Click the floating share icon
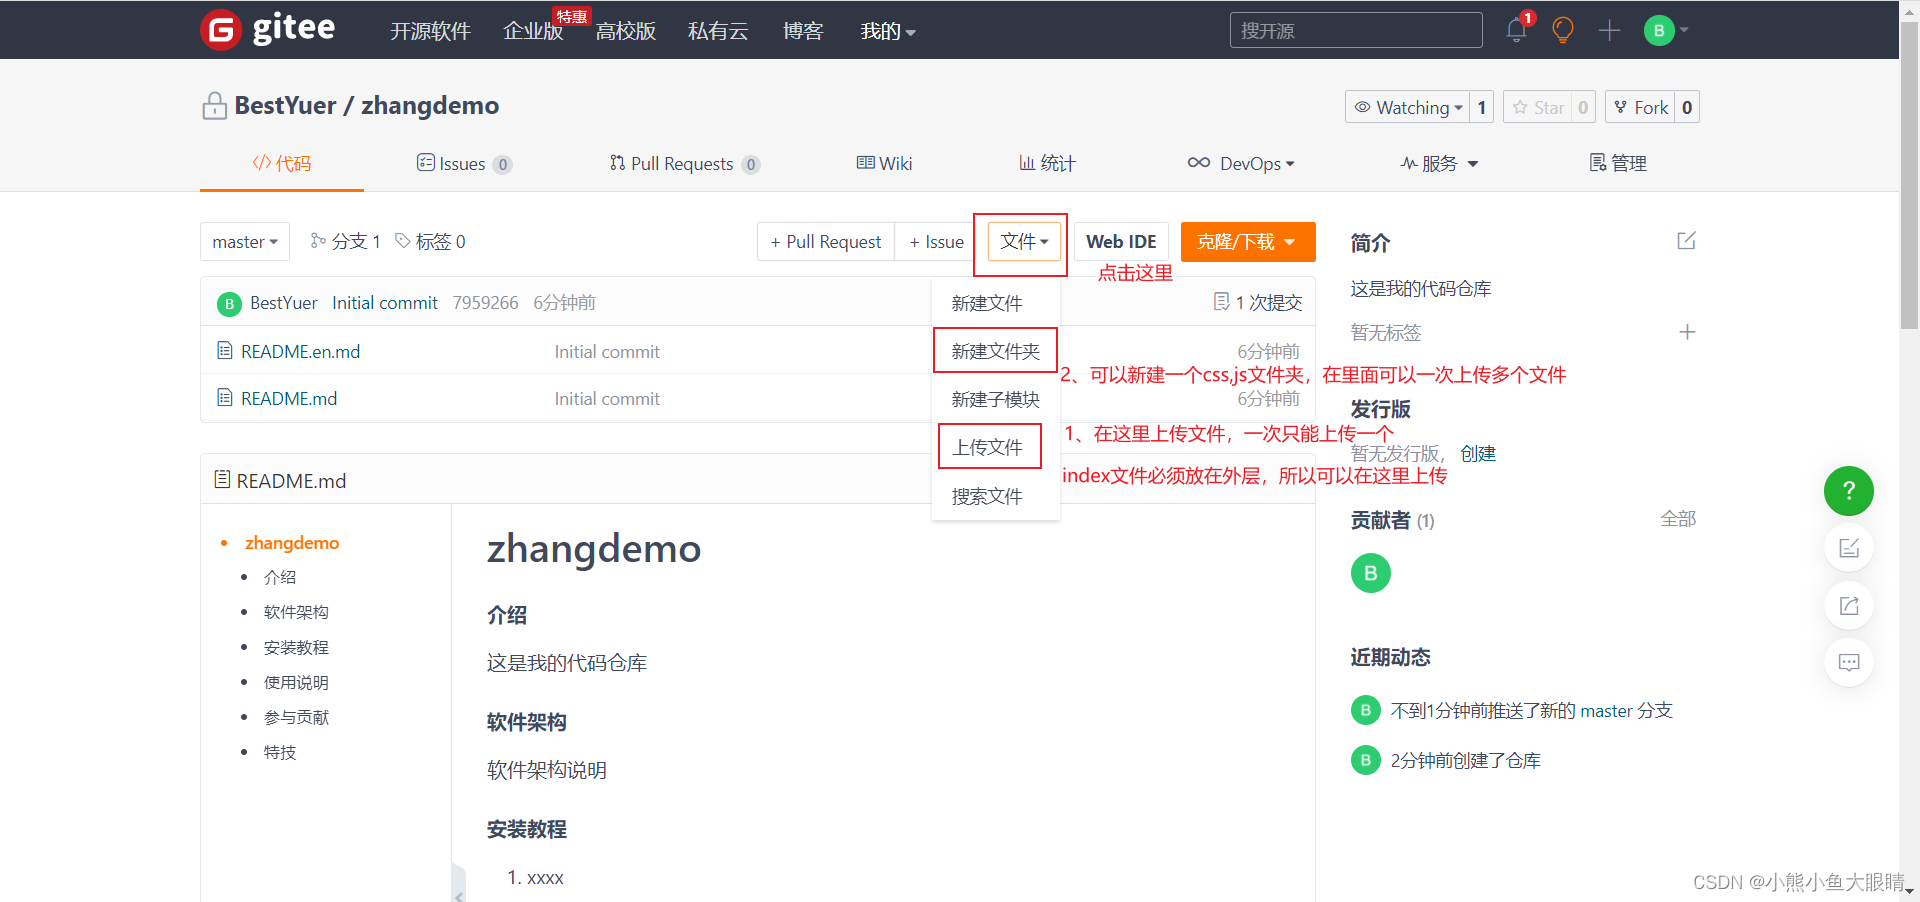 point(1849,605)
